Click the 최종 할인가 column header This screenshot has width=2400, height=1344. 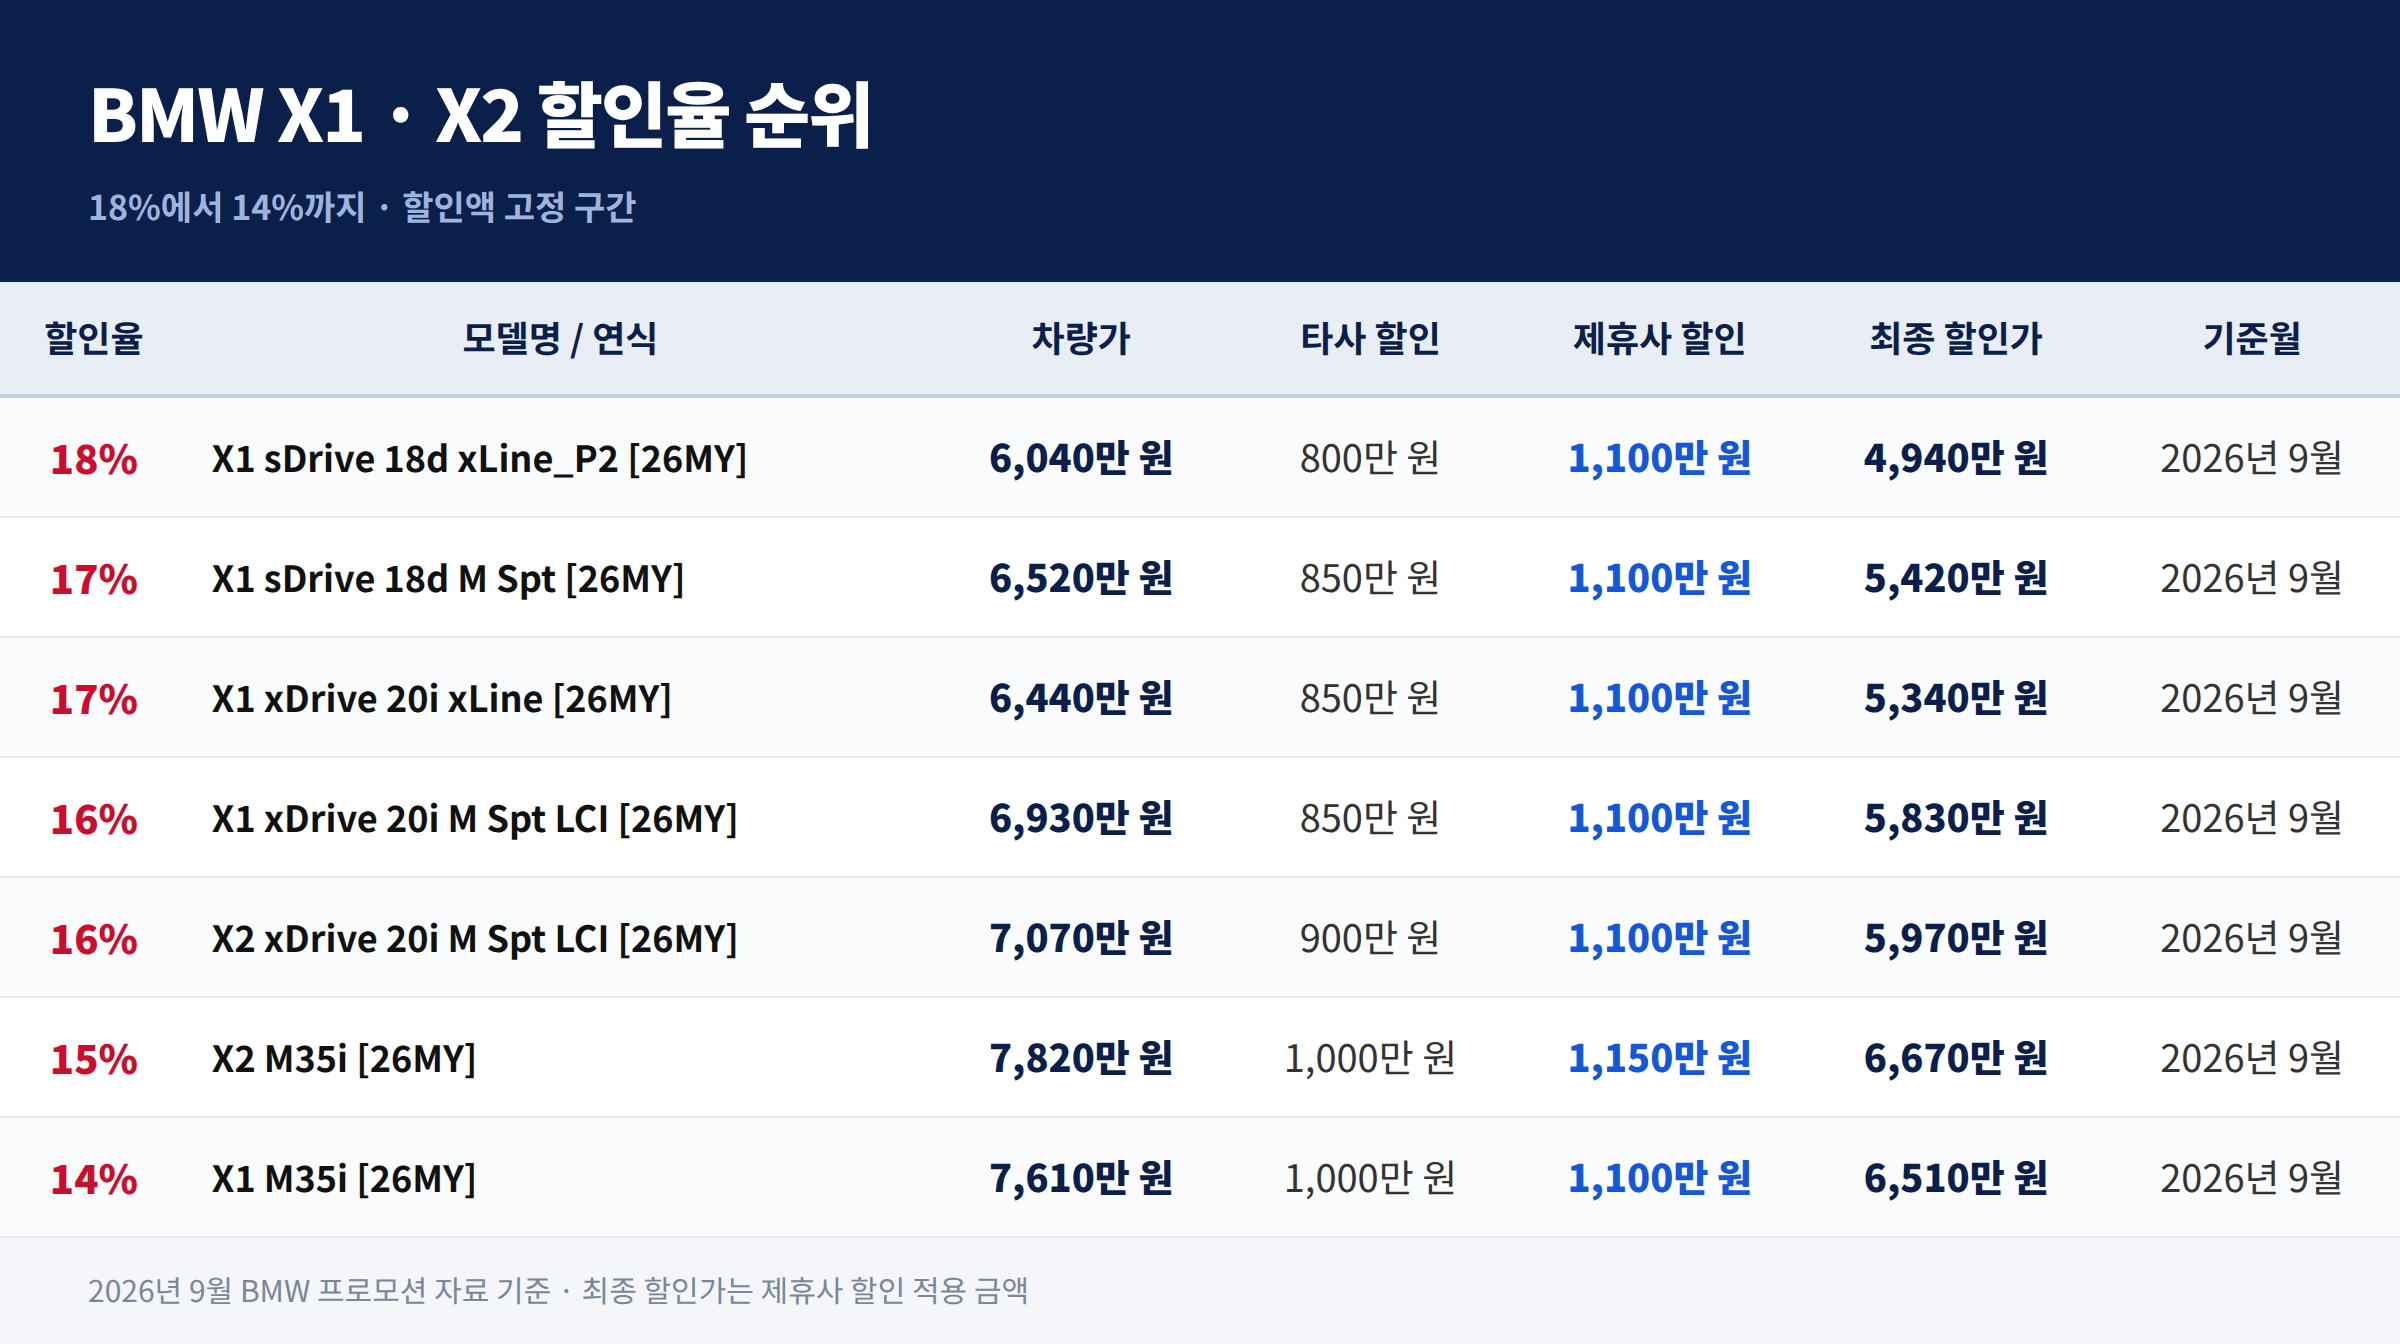coord(1956,338)
